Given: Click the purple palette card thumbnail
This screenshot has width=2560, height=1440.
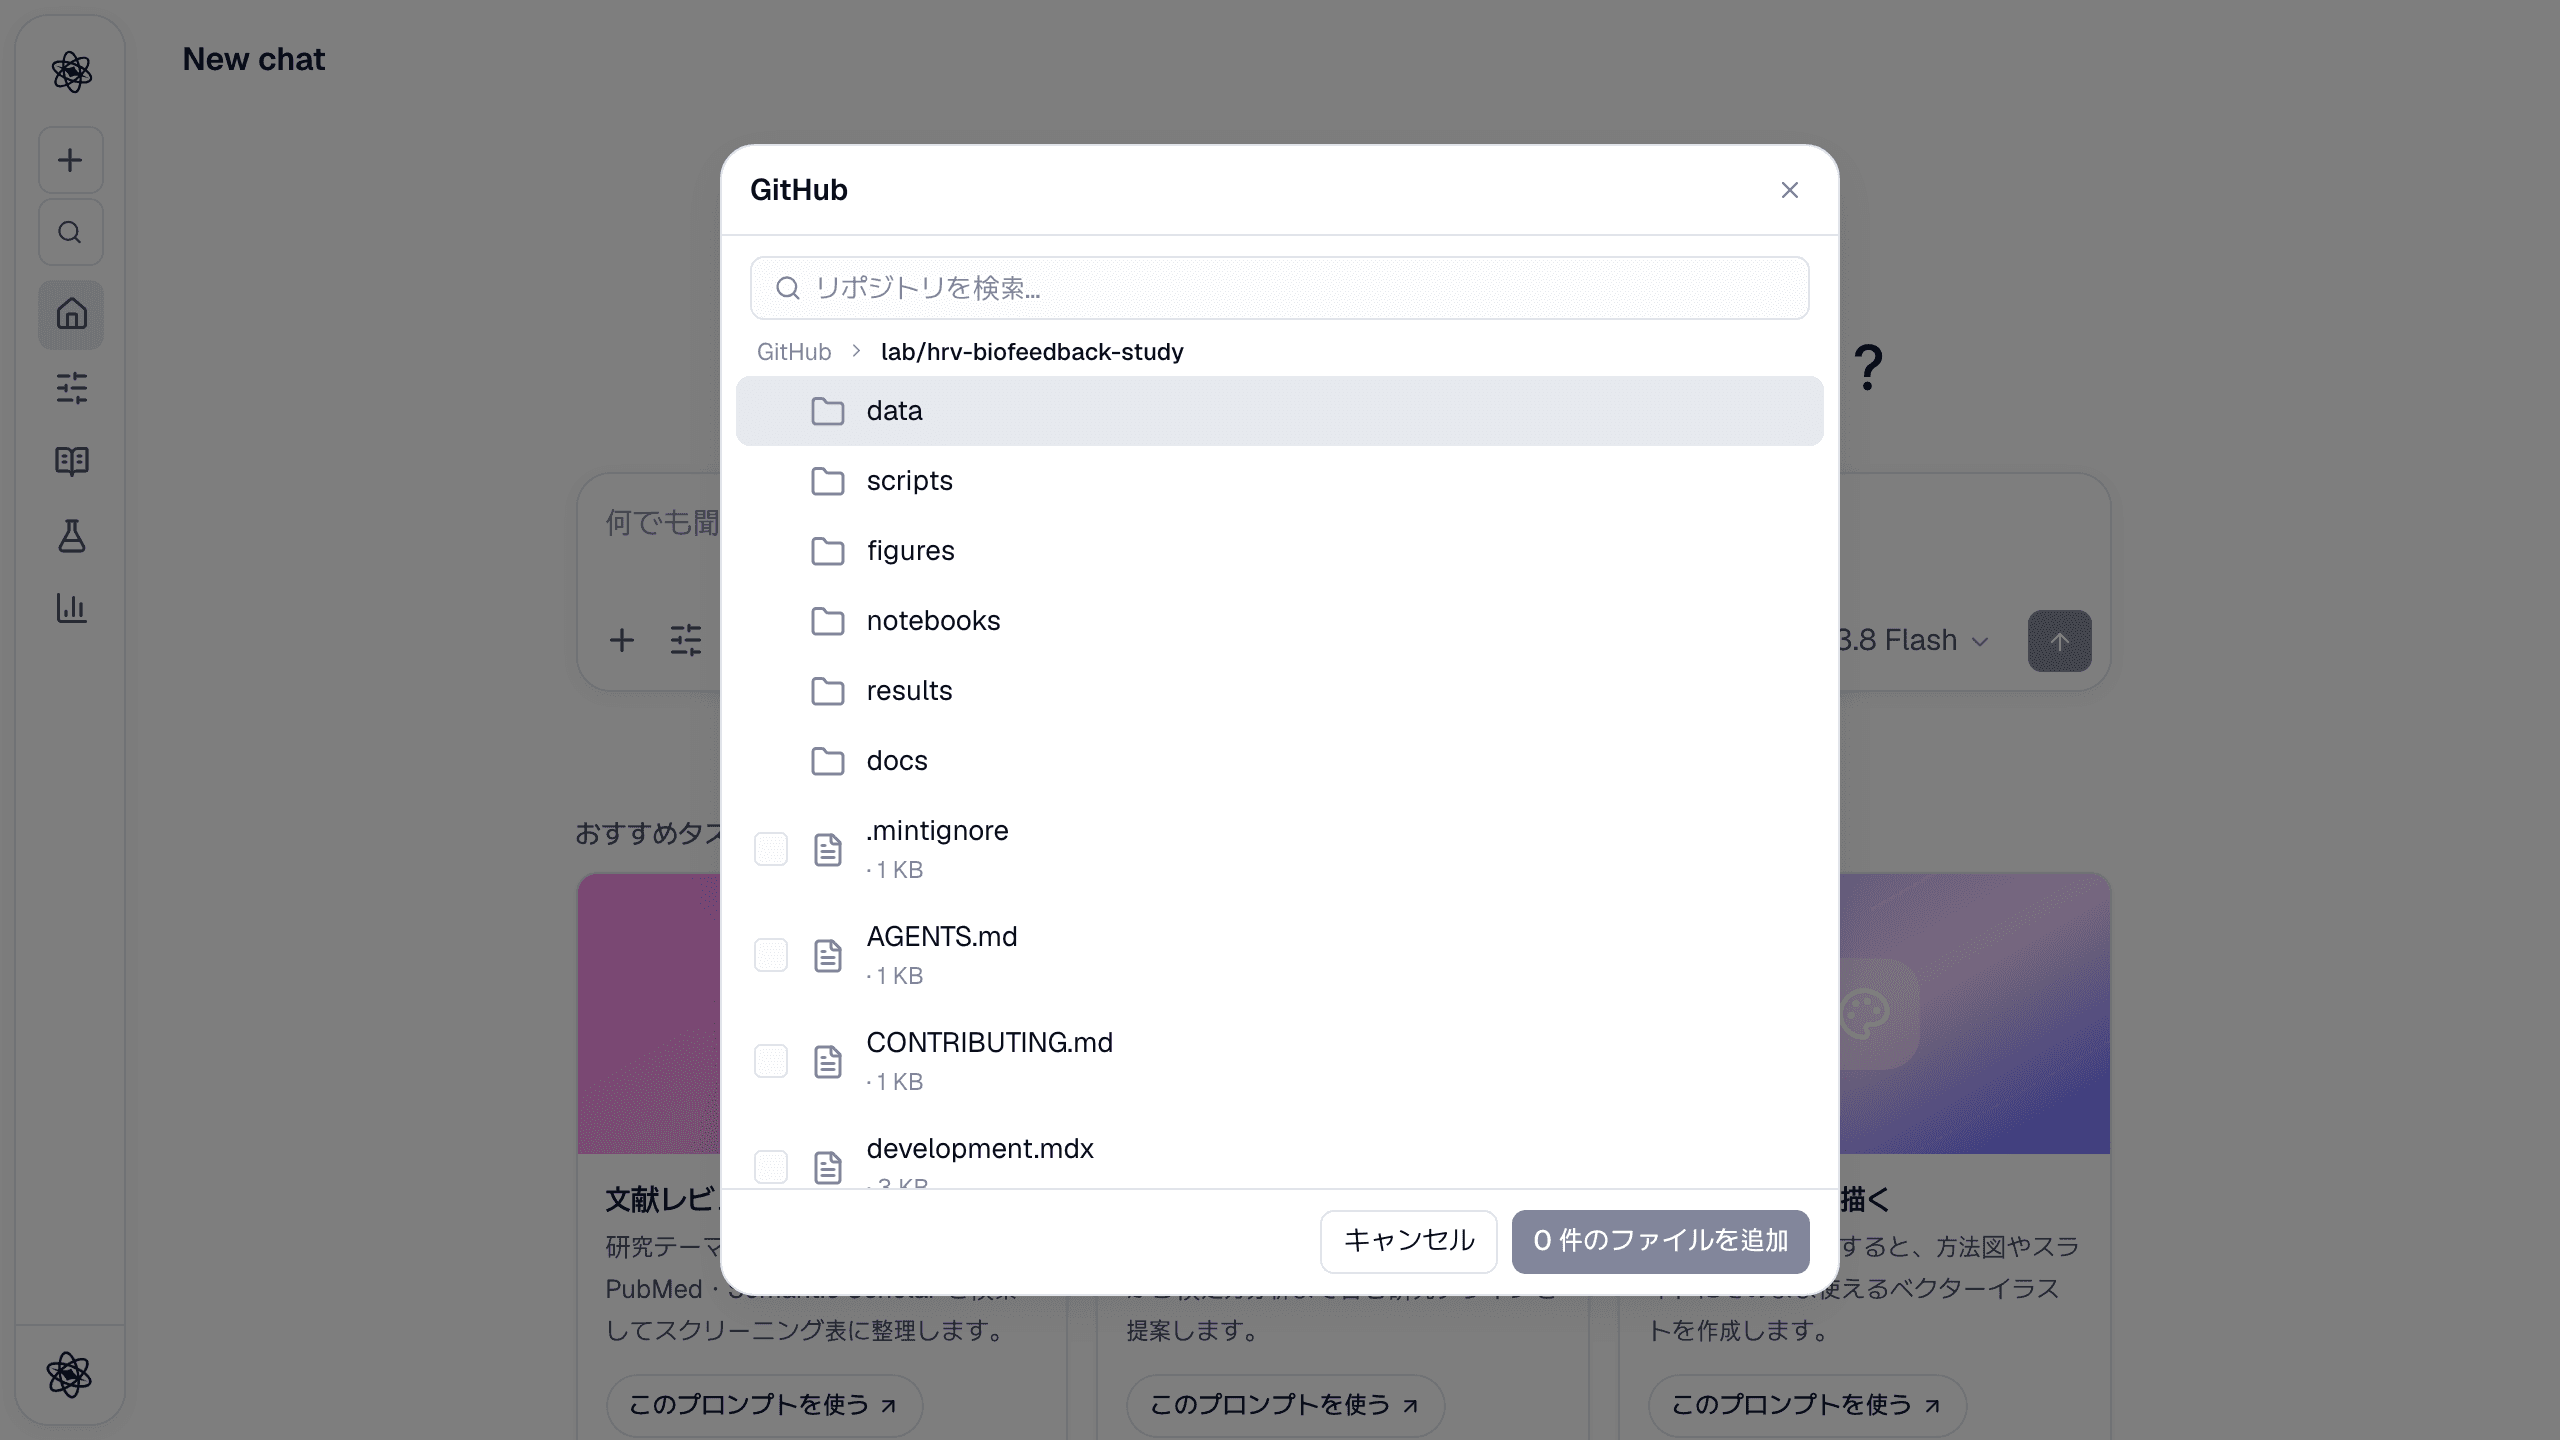Looking at the screenshot, I should pos(1975,1013).
